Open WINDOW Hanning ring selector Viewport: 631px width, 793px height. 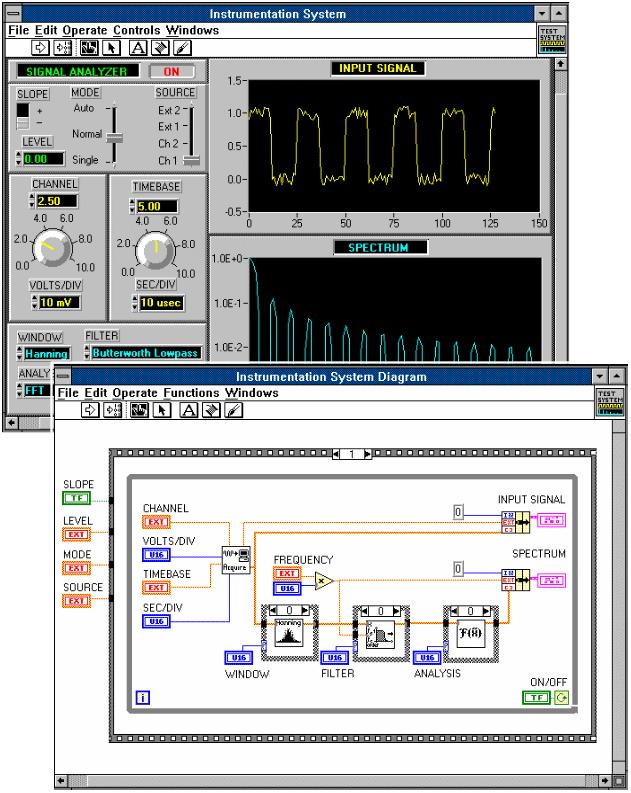coord(43,354)
